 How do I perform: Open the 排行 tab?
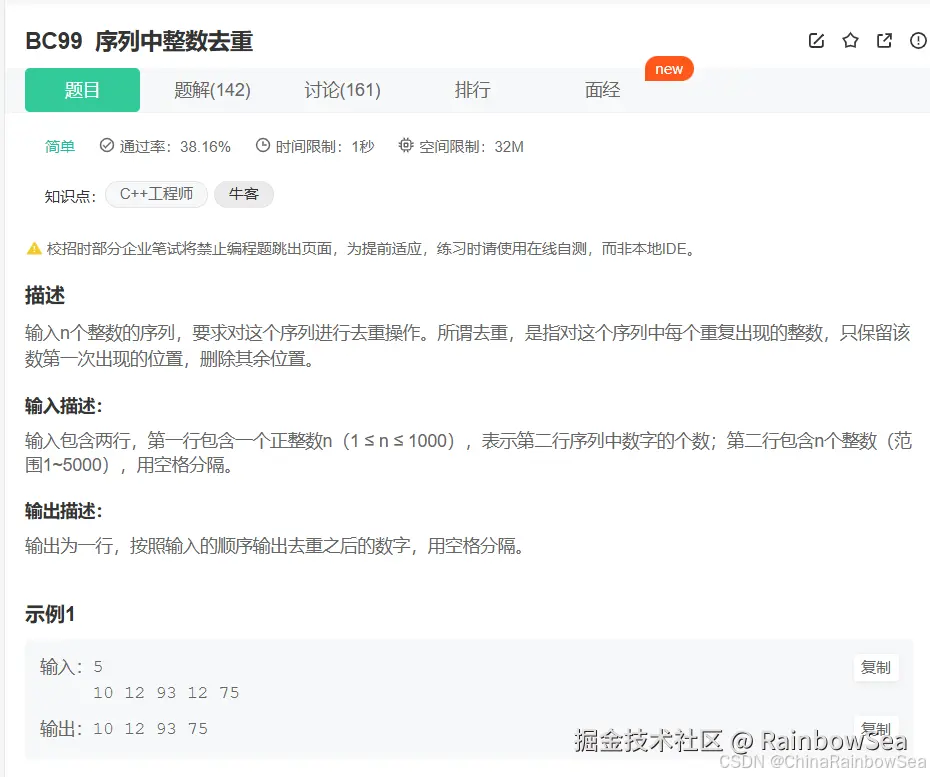pos(472,89)
